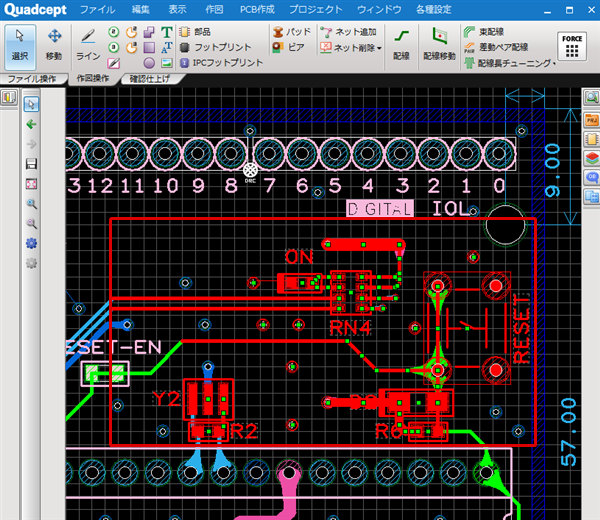Open the blue speech-bubble panel icon

[592, 177]
